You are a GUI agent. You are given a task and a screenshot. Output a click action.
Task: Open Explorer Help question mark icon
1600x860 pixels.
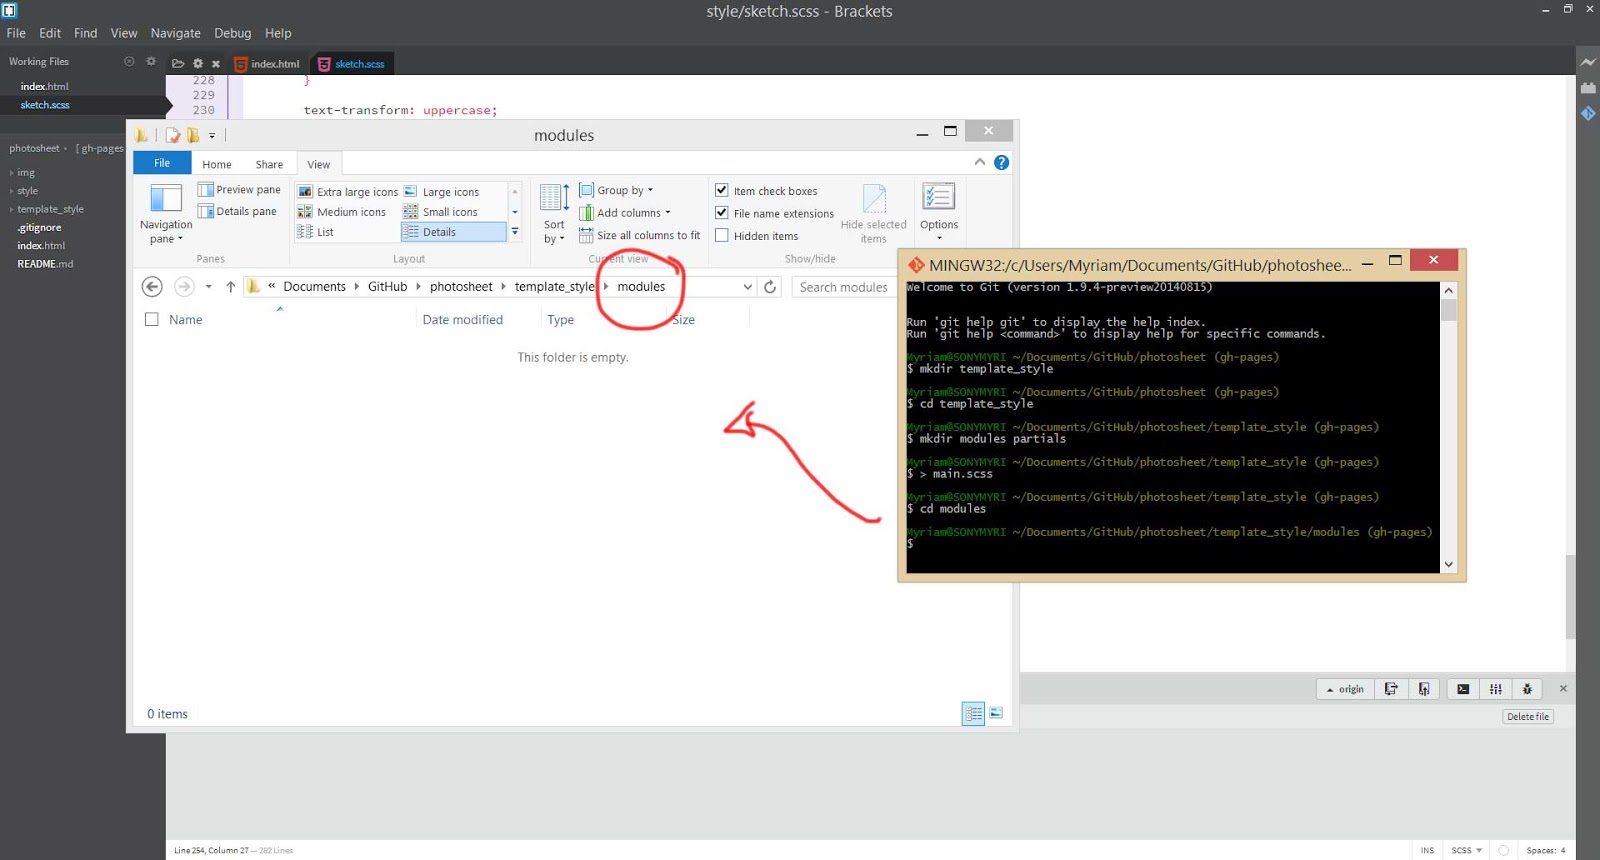[1001, 162]
